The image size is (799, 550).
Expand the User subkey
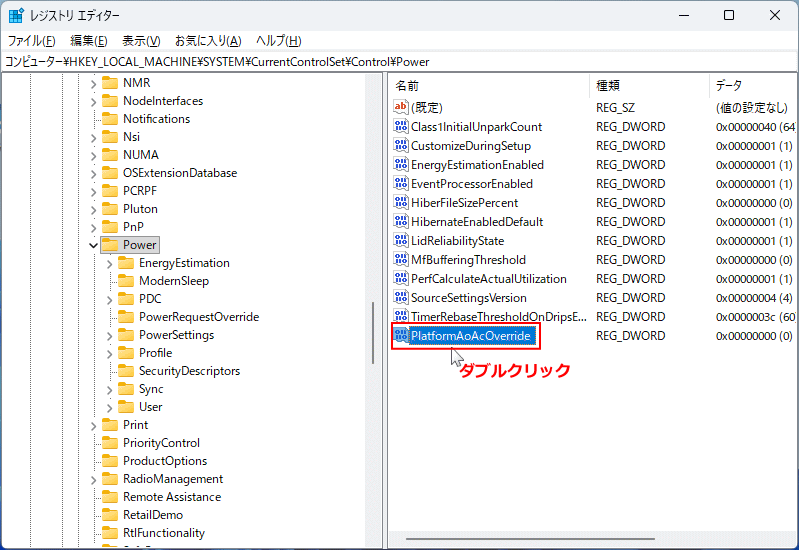click(110, 407)
